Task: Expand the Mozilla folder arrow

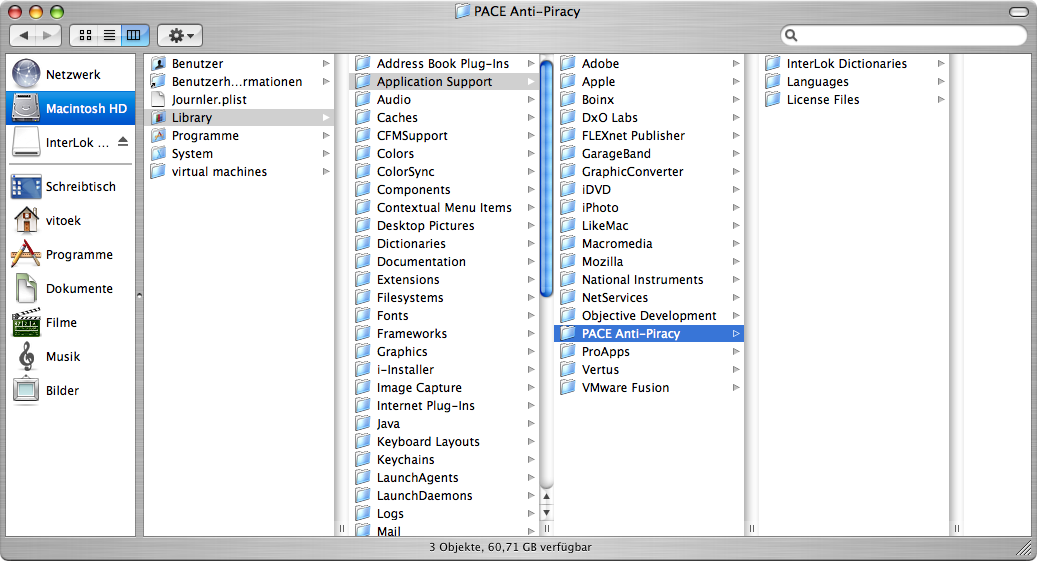Action: click(736, 261)
